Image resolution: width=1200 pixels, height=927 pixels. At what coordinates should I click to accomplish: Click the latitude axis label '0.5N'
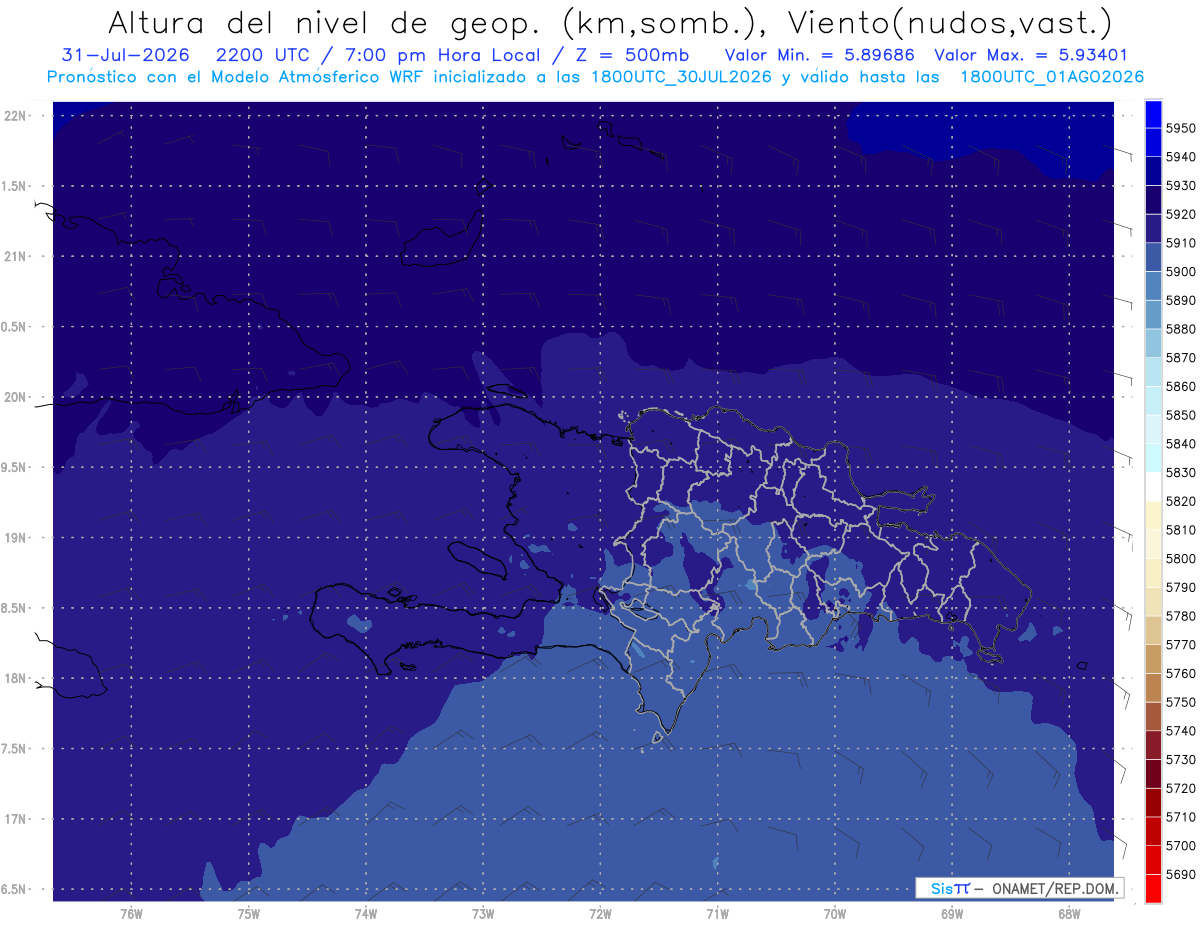15,327
